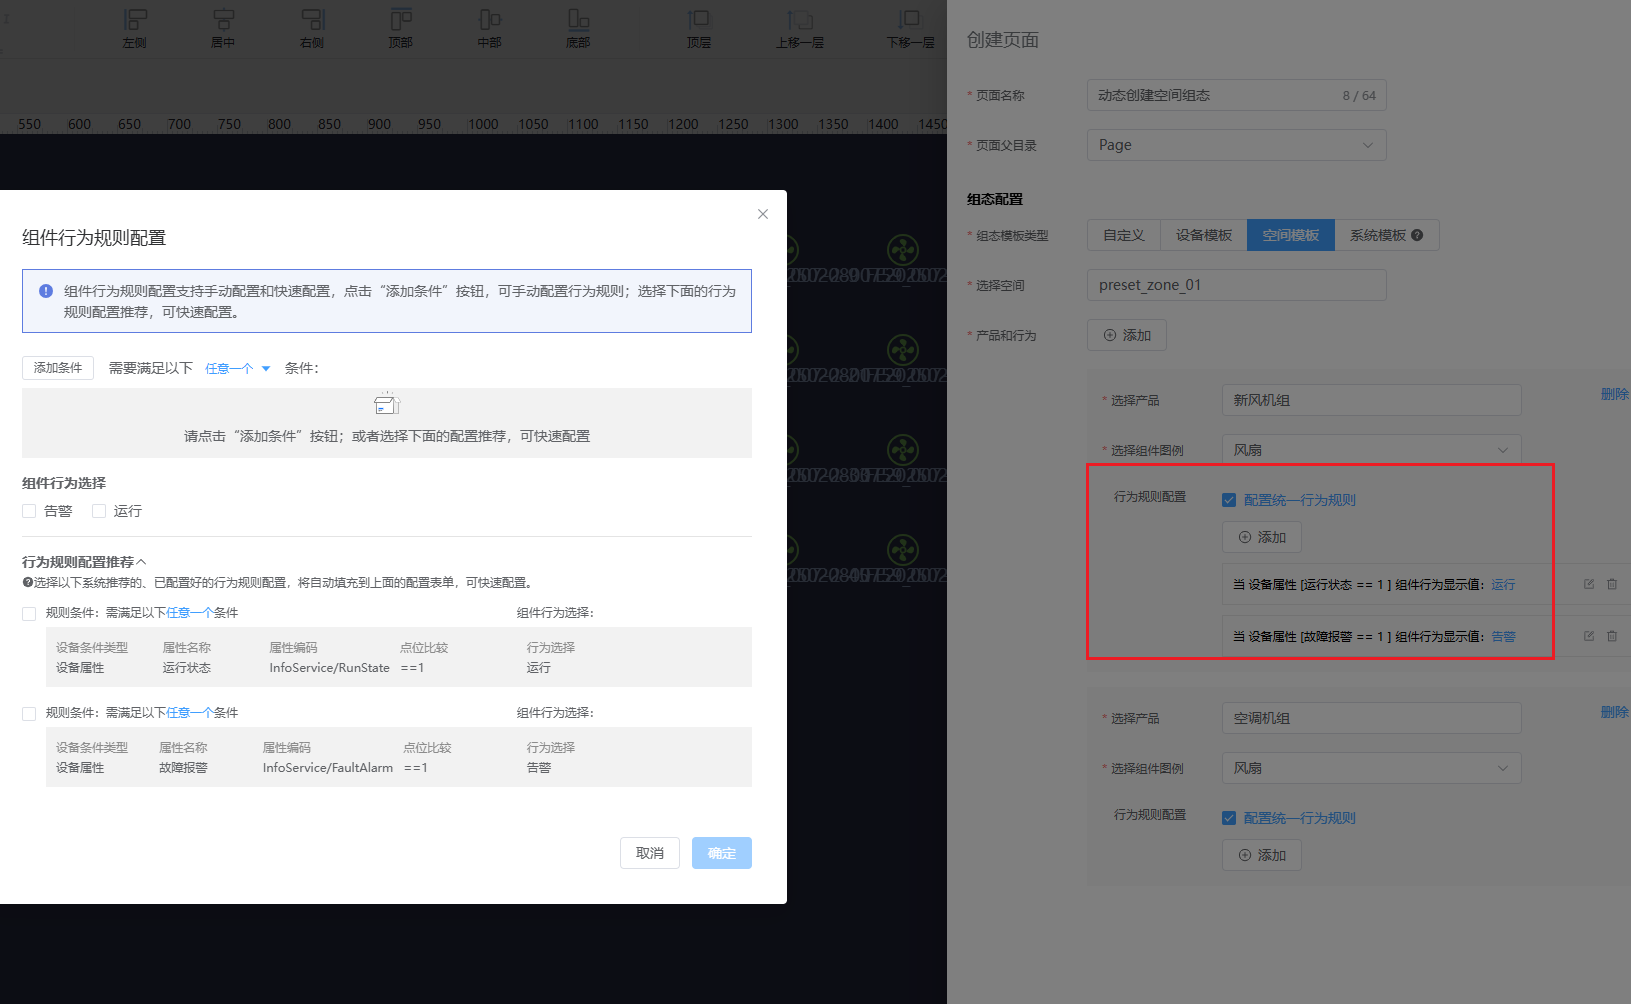Select the 空间模板 template type tab

coord(1291,235)
